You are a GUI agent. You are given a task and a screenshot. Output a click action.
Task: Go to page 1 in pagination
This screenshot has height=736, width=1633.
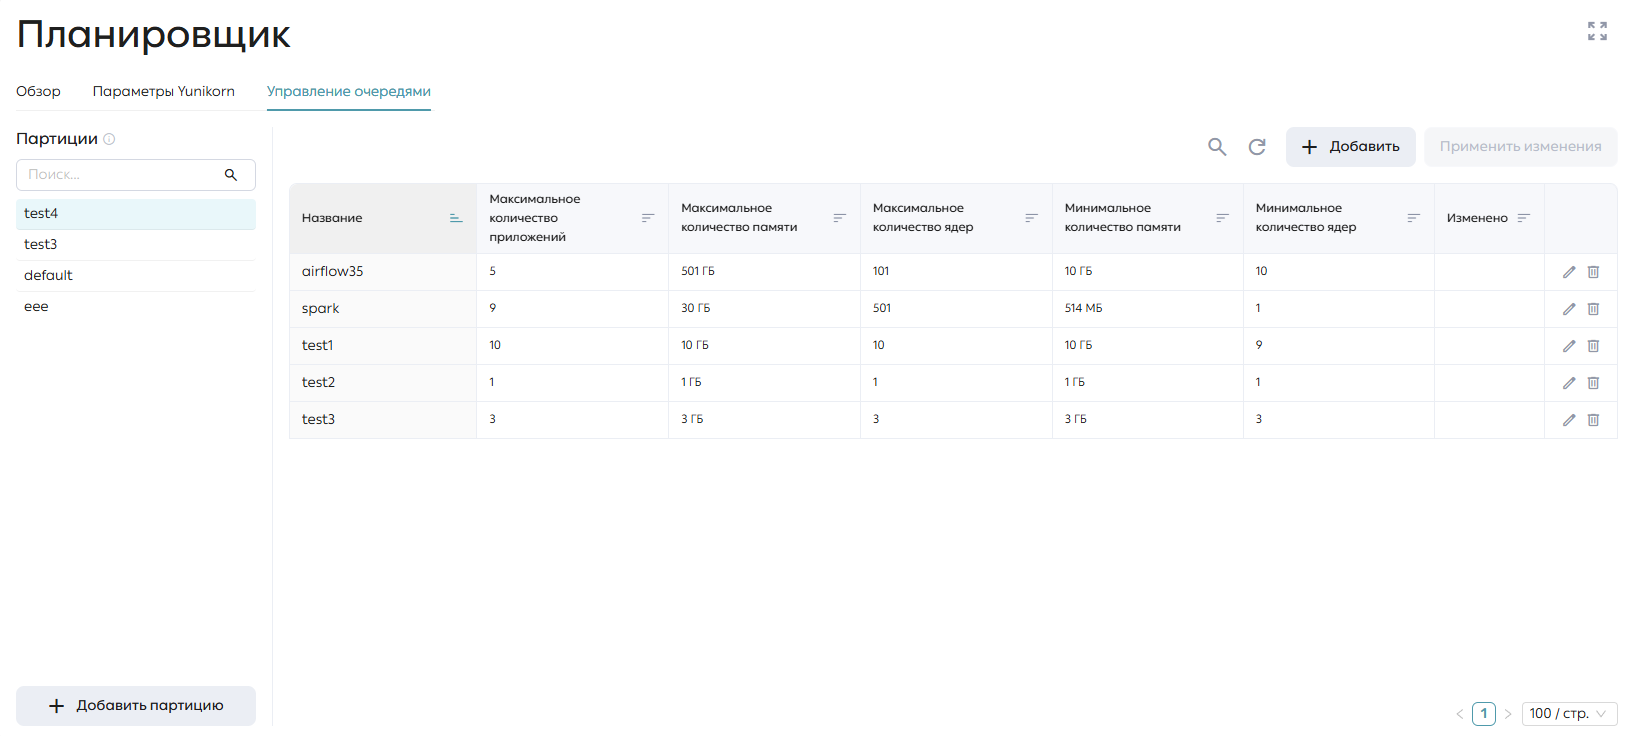point(1484,714)
